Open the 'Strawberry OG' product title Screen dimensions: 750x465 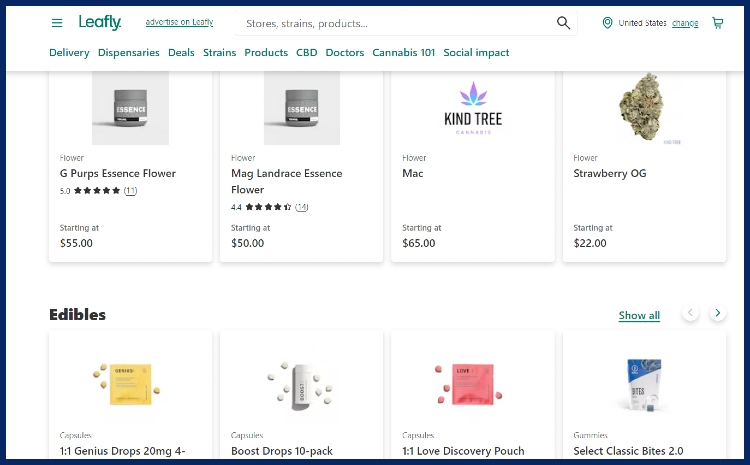pos(610,173)
